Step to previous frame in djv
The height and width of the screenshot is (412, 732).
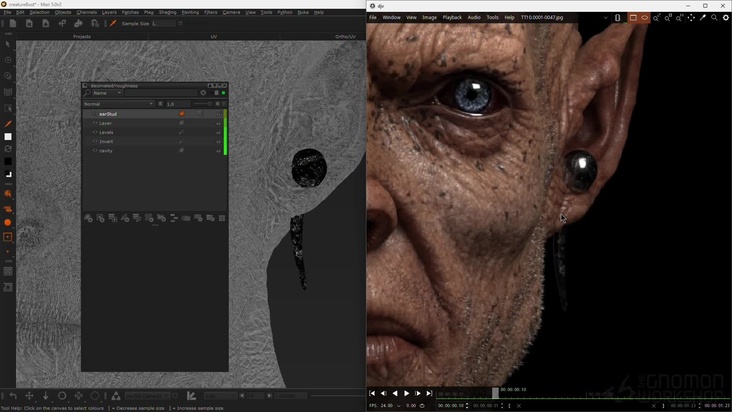(x=384, y=393)
